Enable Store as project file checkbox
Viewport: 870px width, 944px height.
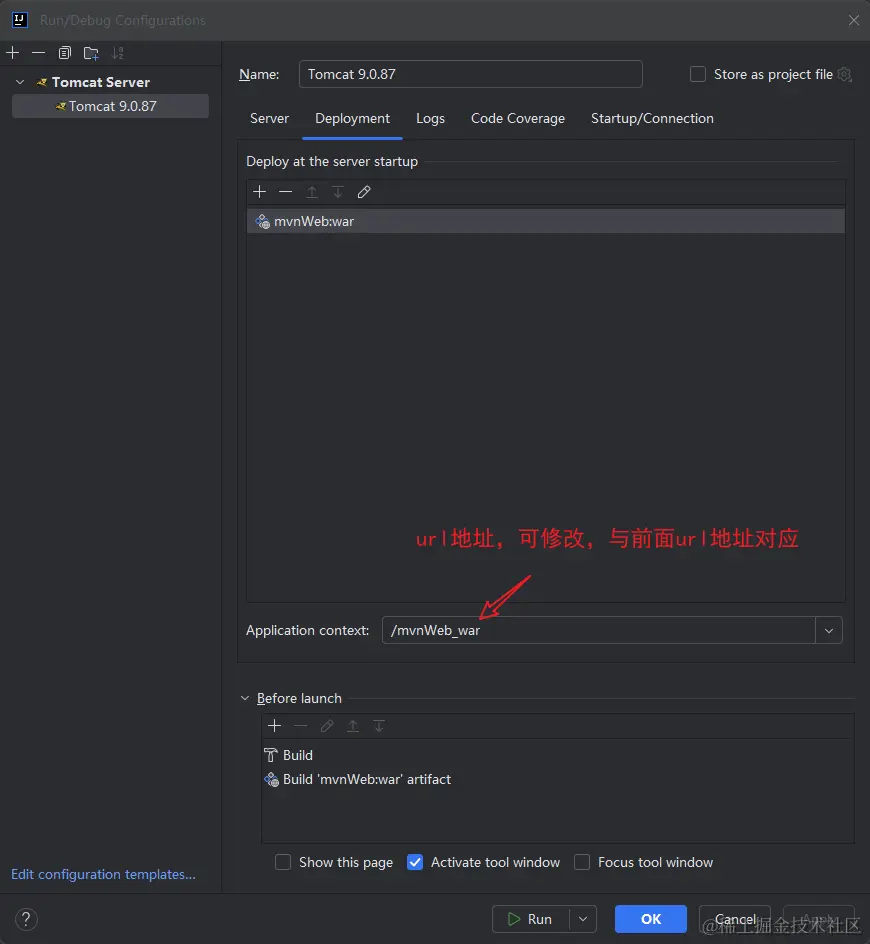(x=698, y=74)
